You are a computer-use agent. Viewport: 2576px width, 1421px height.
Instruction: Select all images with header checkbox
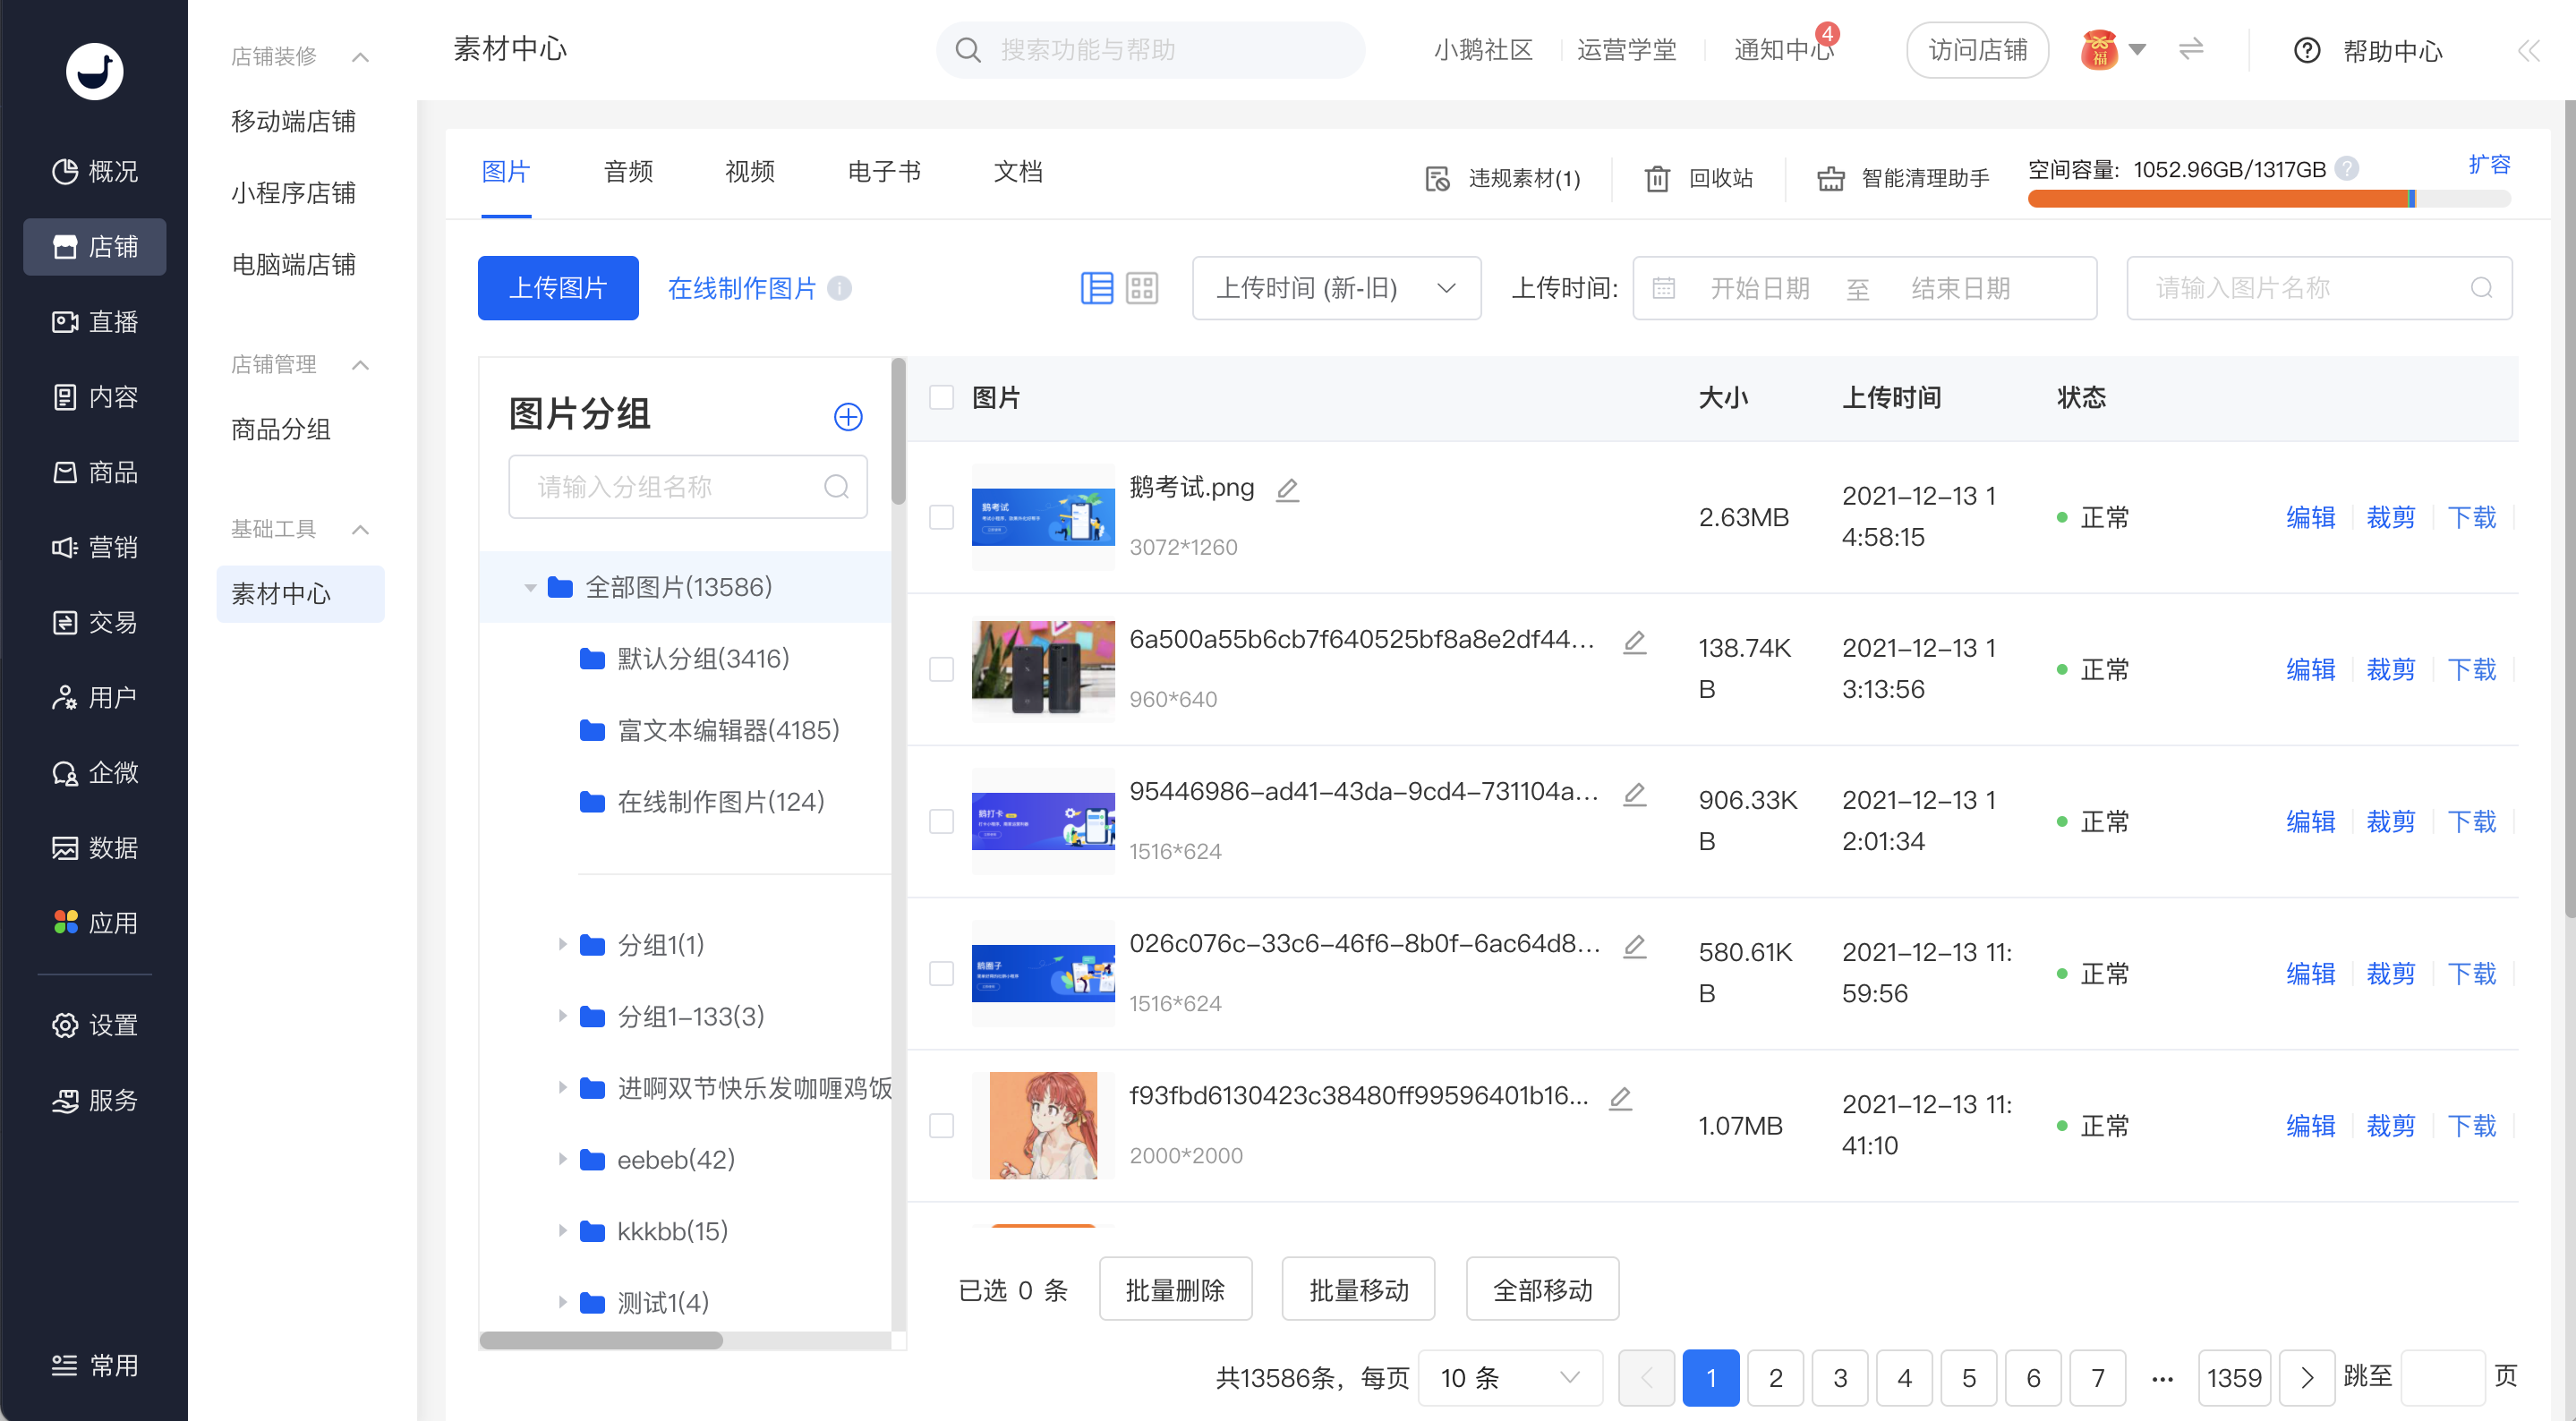pos(941,398)
